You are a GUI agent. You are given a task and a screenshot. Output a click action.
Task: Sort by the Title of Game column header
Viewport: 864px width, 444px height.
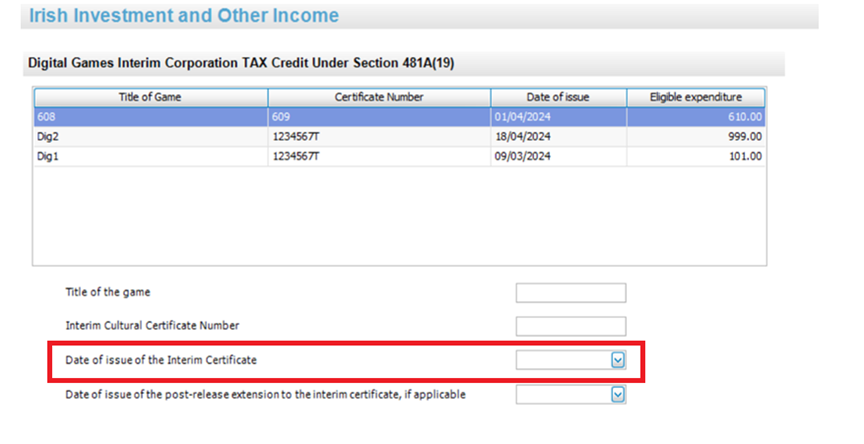pos(151,98)
